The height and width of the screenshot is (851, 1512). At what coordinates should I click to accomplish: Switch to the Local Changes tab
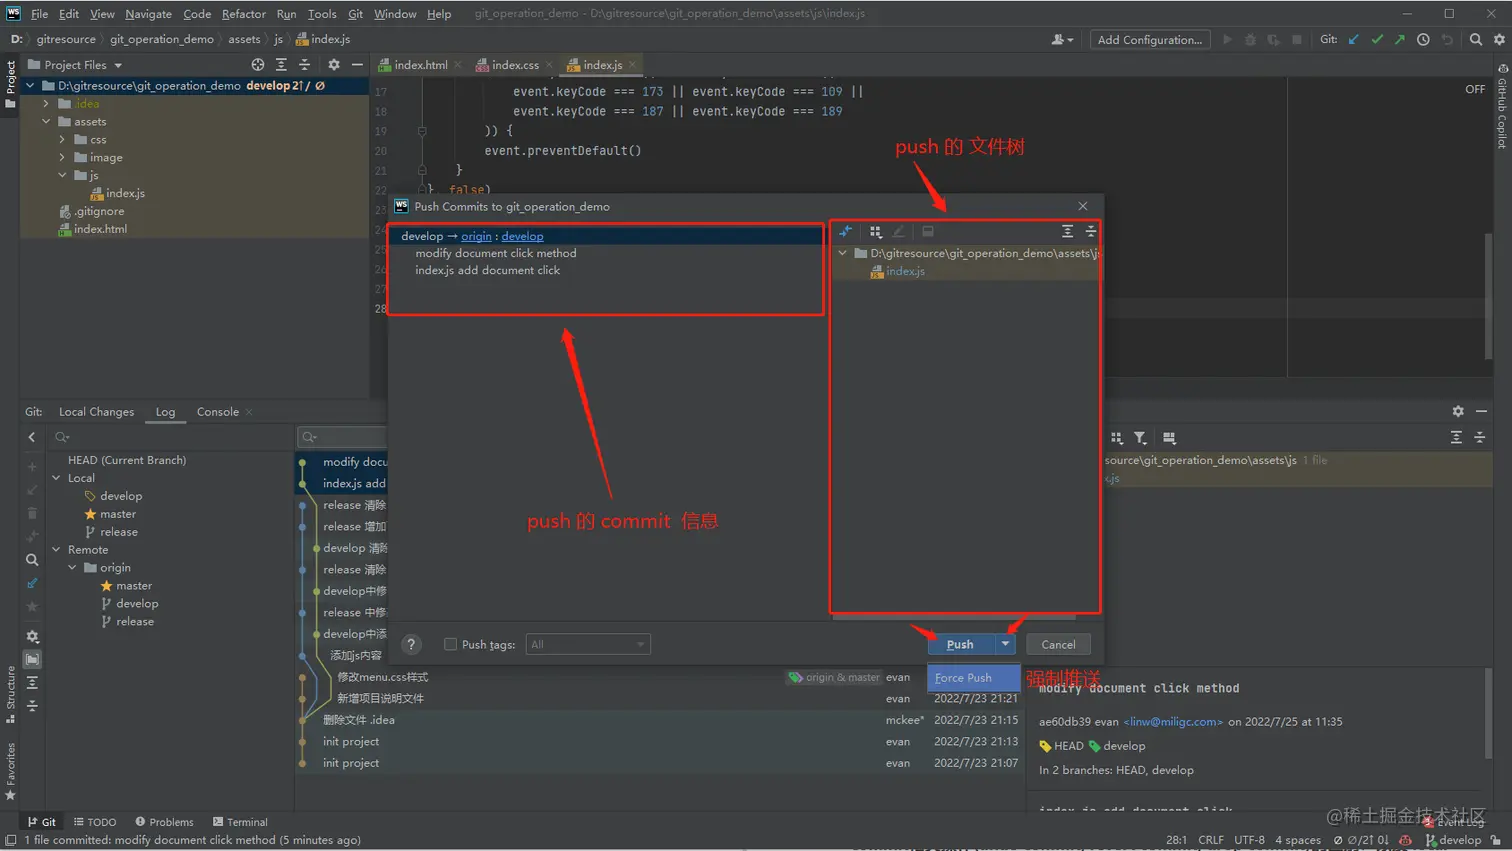click(x=96, y=412)
